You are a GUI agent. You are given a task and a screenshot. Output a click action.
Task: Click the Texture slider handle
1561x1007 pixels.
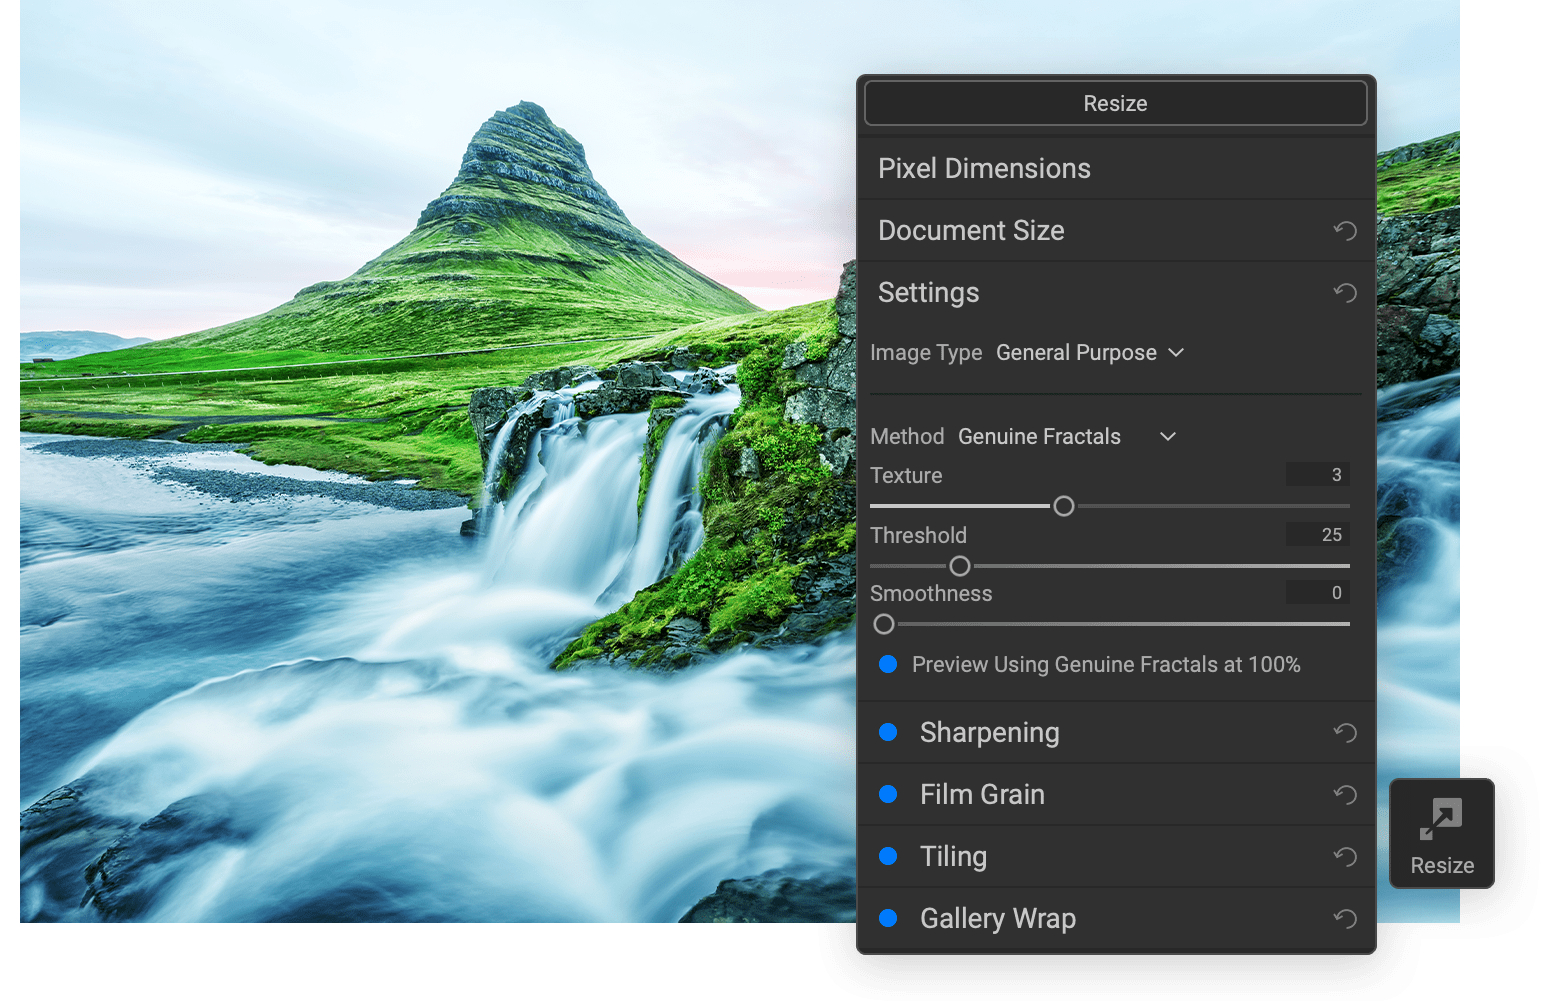tap(1063, 506)
